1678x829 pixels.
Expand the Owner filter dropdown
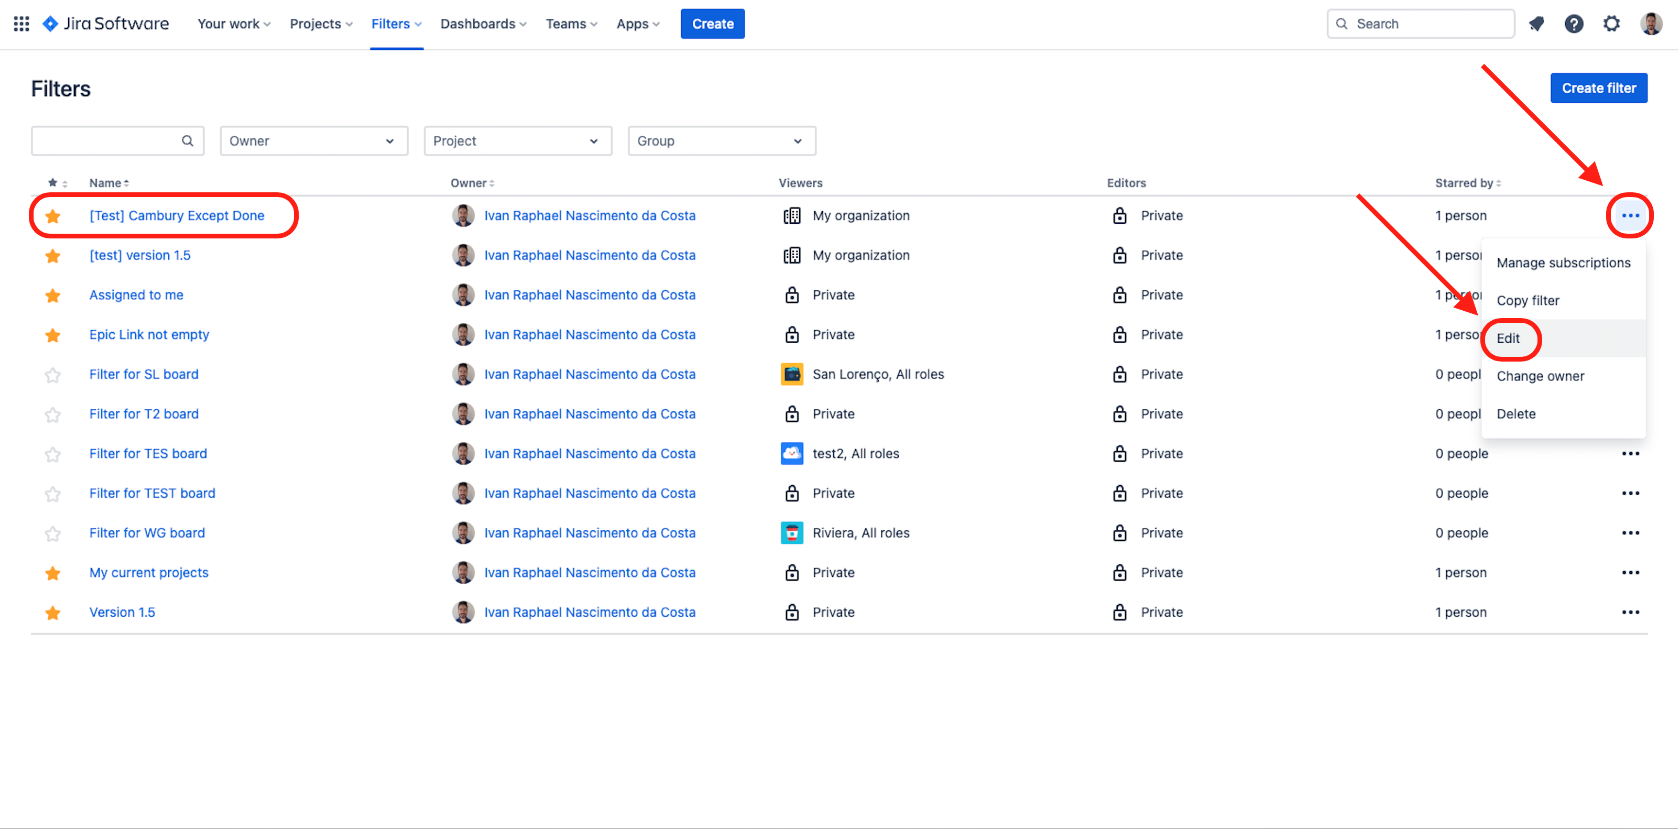313,141
